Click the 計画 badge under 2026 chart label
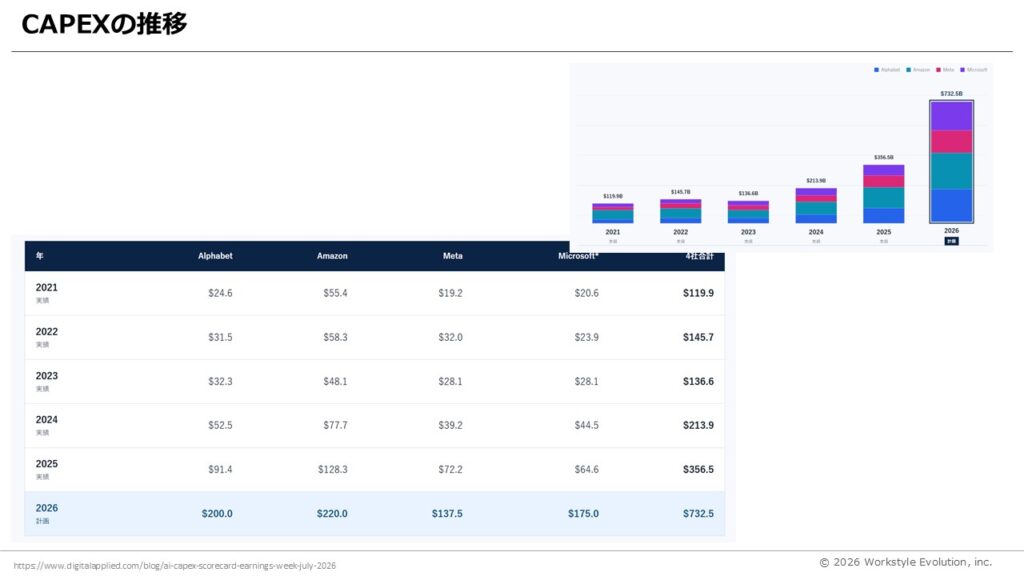 tap(952, 241)
